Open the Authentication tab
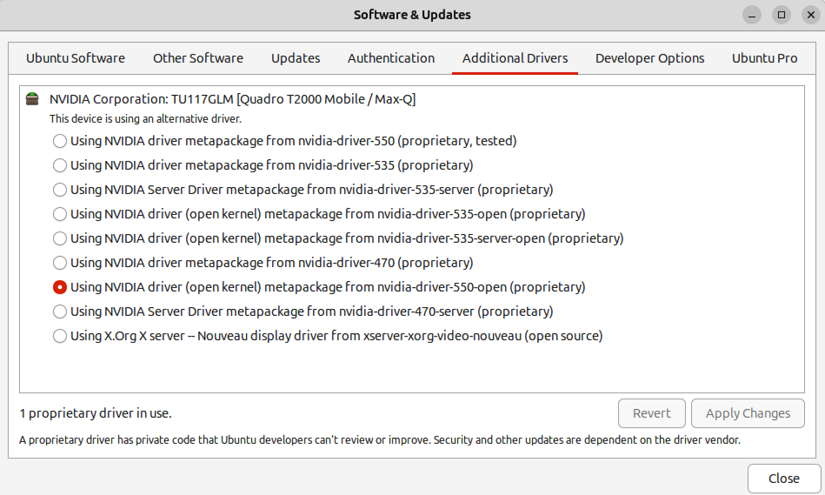 click(x=391, y=58)
